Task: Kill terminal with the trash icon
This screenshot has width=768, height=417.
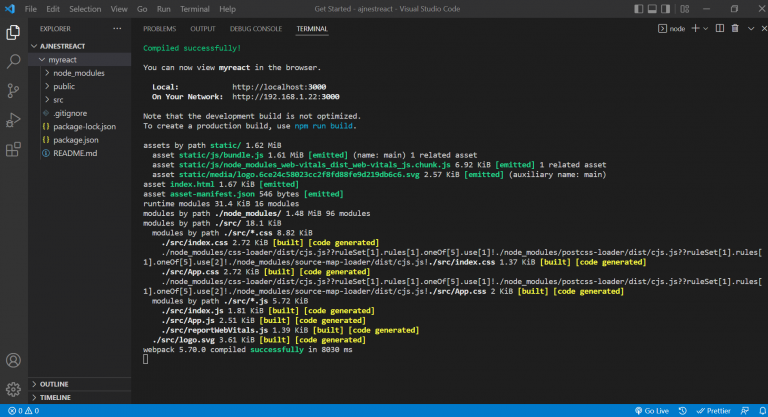Action: coord(733,29)
